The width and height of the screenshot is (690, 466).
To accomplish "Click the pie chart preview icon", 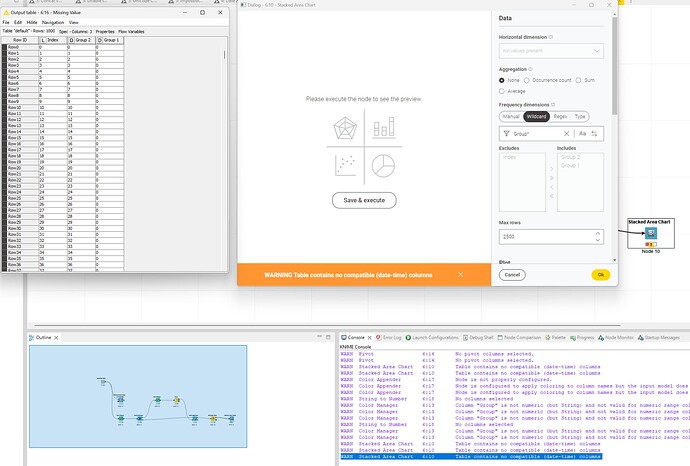I will coord(383,165).
